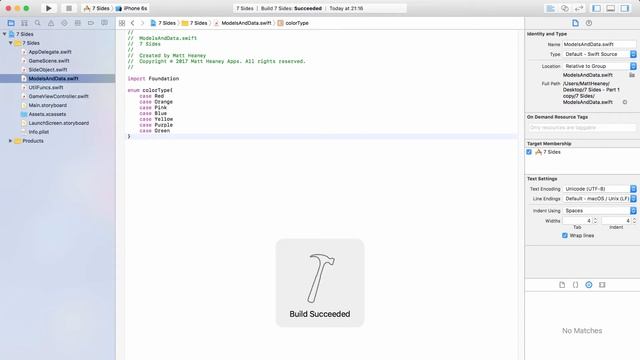This screenshot has height=360, width=640.
Task: Click 7 Sides project in jump bar
Action: 163,23
